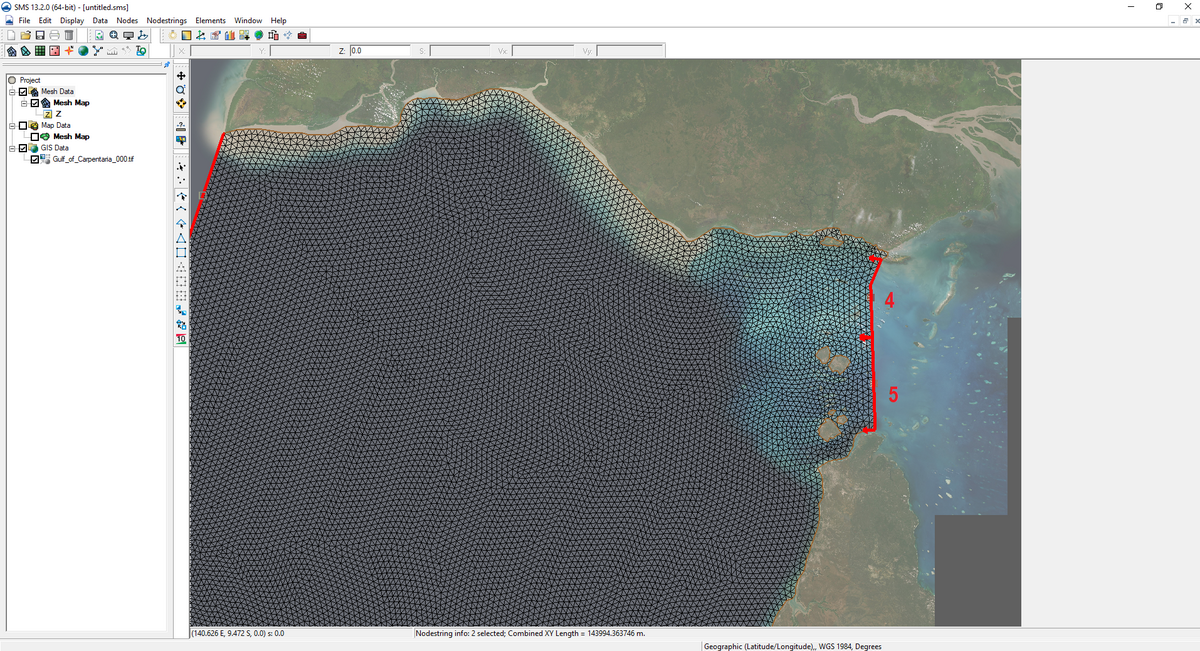The height and width of the screenshot is (651, 1200).
Task: Enable the Map Data checkbox
Action: pyautogui.click(x=23, y=126)
